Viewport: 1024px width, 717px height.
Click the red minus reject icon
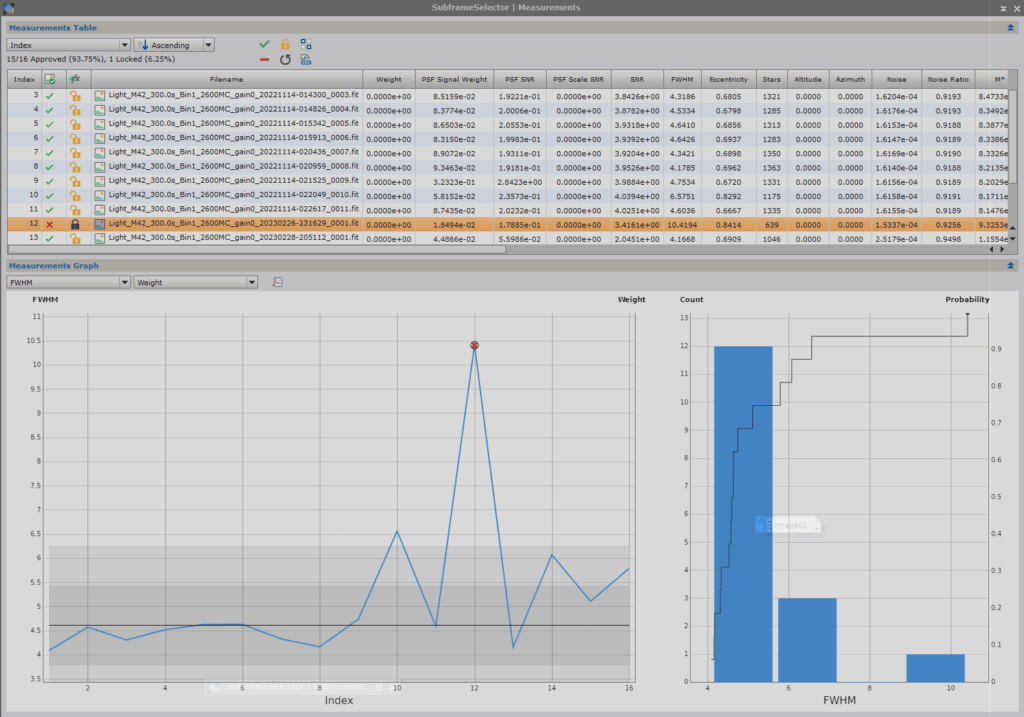[264, 60]
